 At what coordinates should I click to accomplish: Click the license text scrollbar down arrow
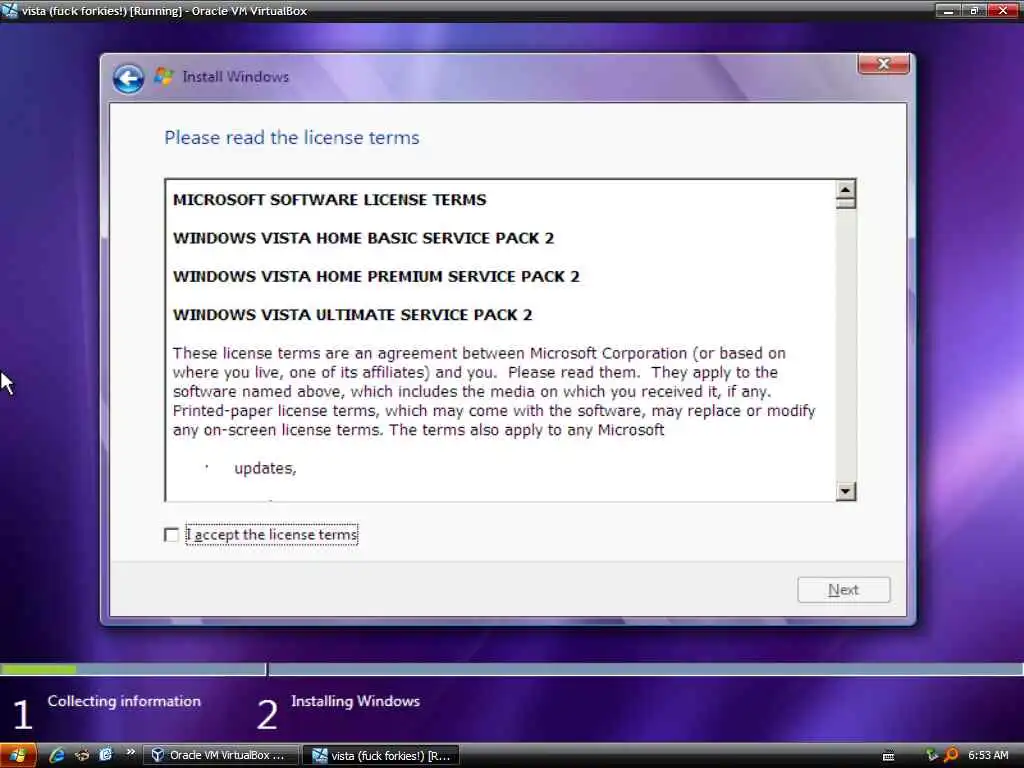click(x=845, y=491)
